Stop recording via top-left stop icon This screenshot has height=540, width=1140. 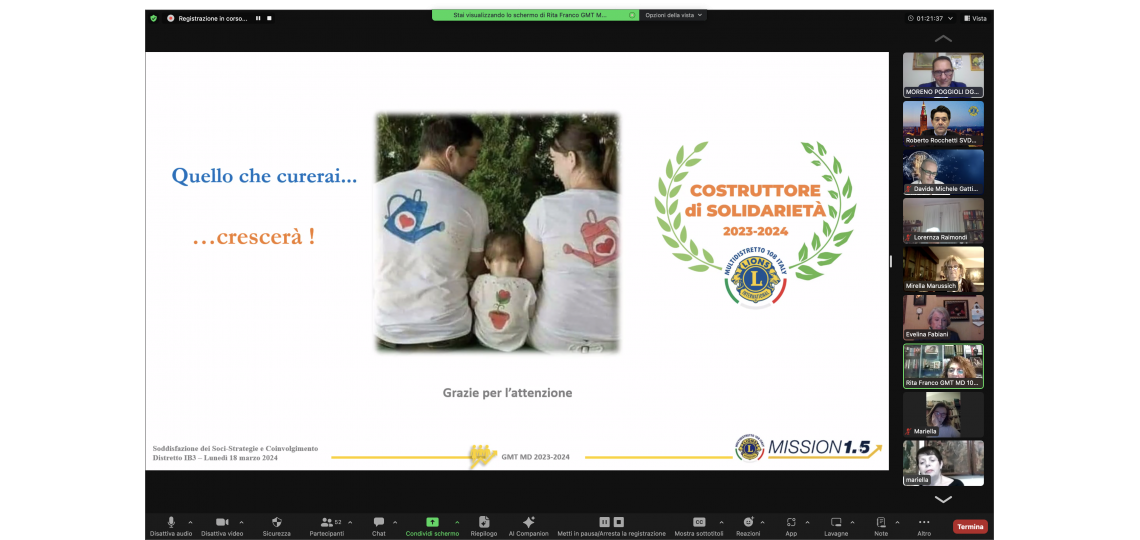pos(269,18)
